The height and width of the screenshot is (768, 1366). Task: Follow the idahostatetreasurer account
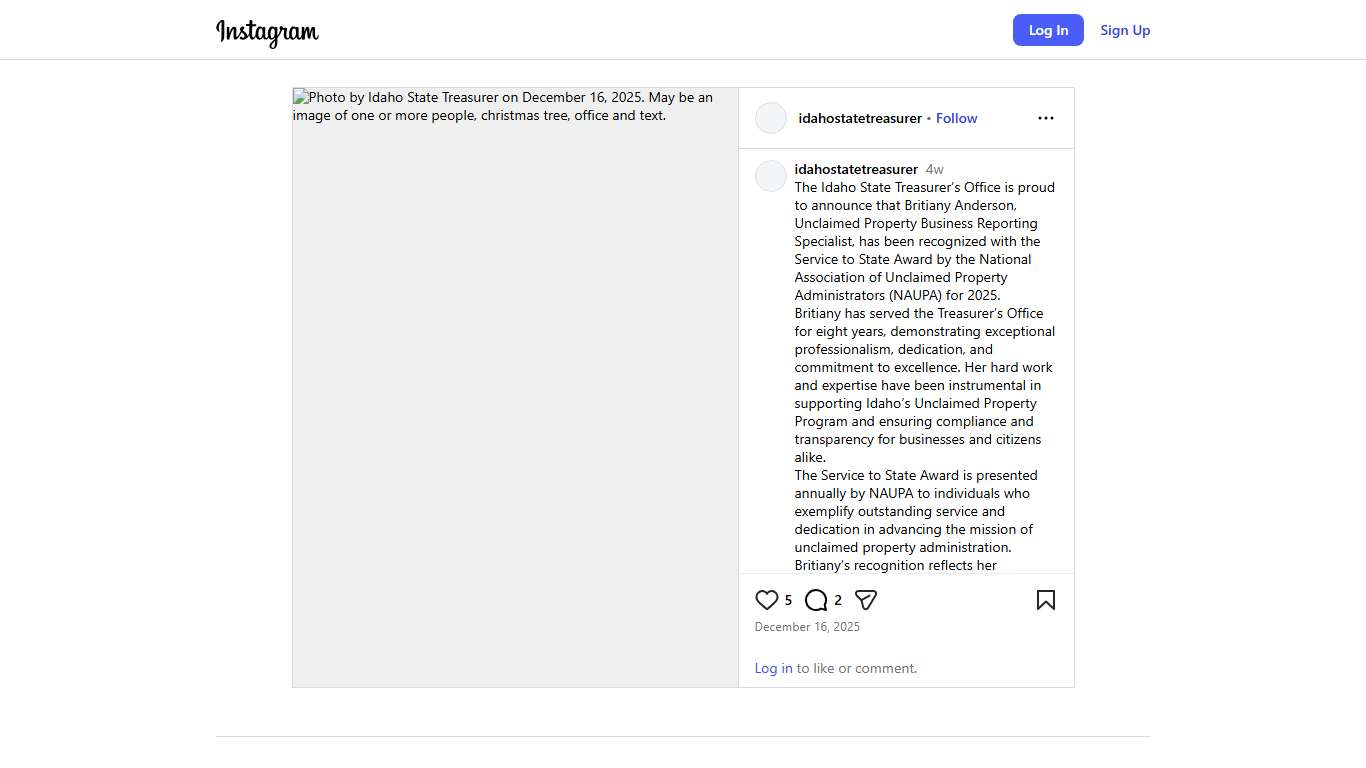[x=956, y=118]
